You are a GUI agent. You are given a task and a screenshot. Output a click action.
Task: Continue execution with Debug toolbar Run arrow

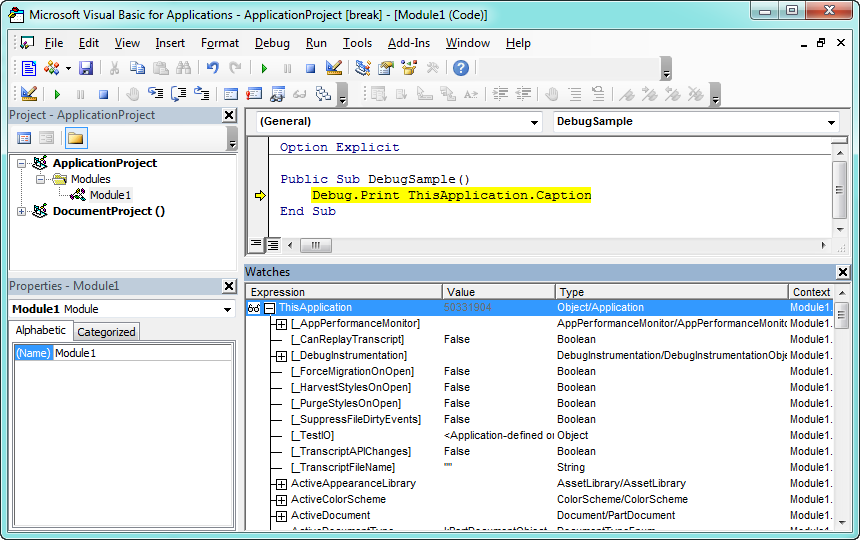57,95
